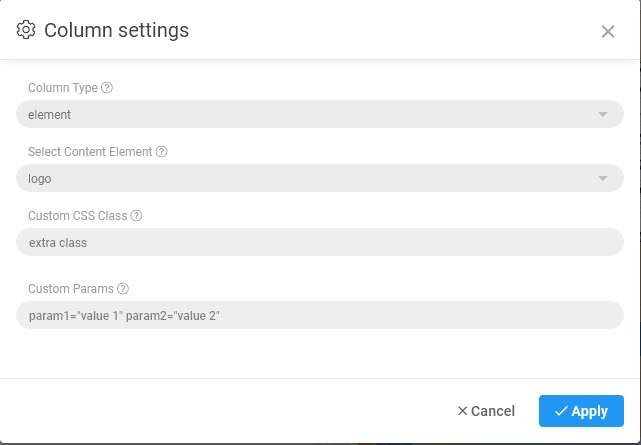Click the Select Content Element dropdown arrow
The image size is (641, 445).
(603, 178)
